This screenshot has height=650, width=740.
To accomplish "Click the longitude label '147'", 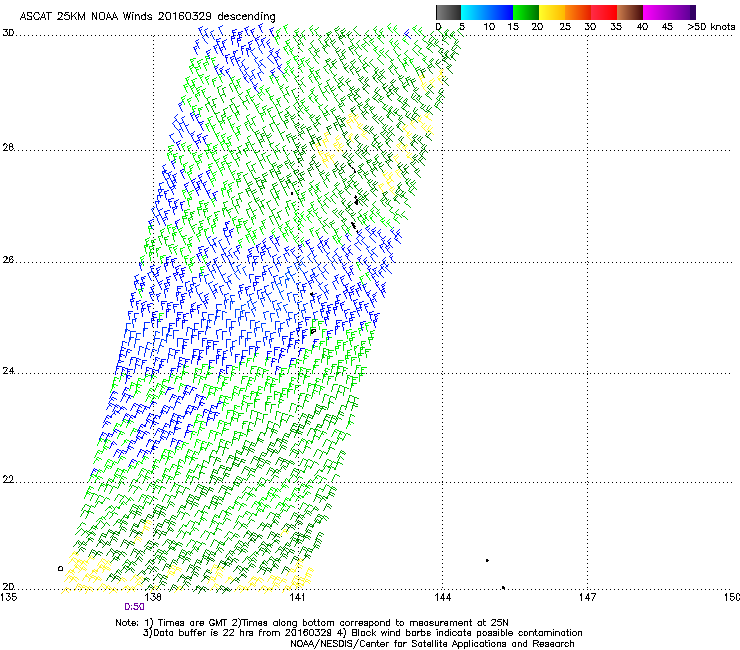I will coord(587,597).
